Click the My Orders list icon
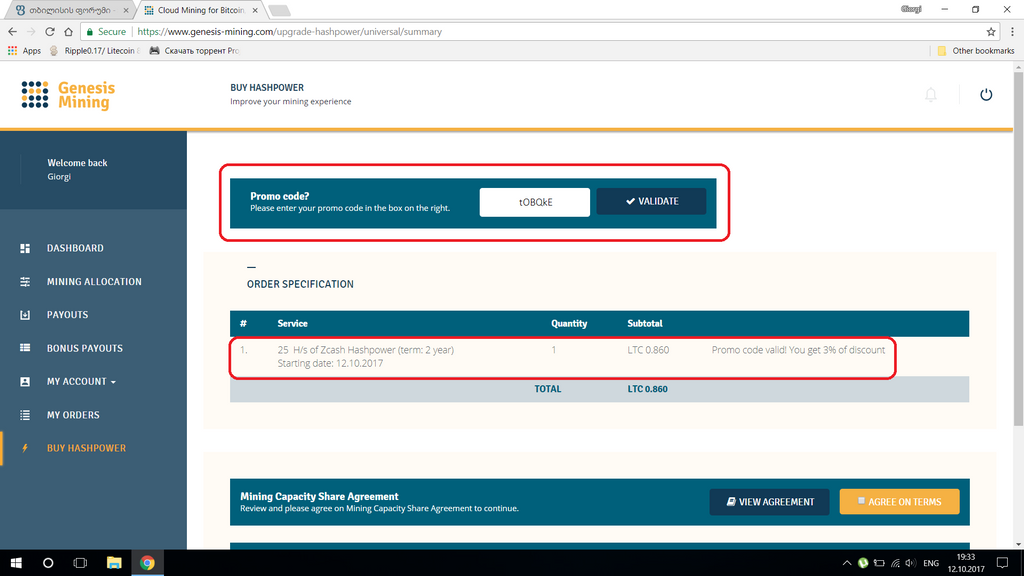 point(25,415)
